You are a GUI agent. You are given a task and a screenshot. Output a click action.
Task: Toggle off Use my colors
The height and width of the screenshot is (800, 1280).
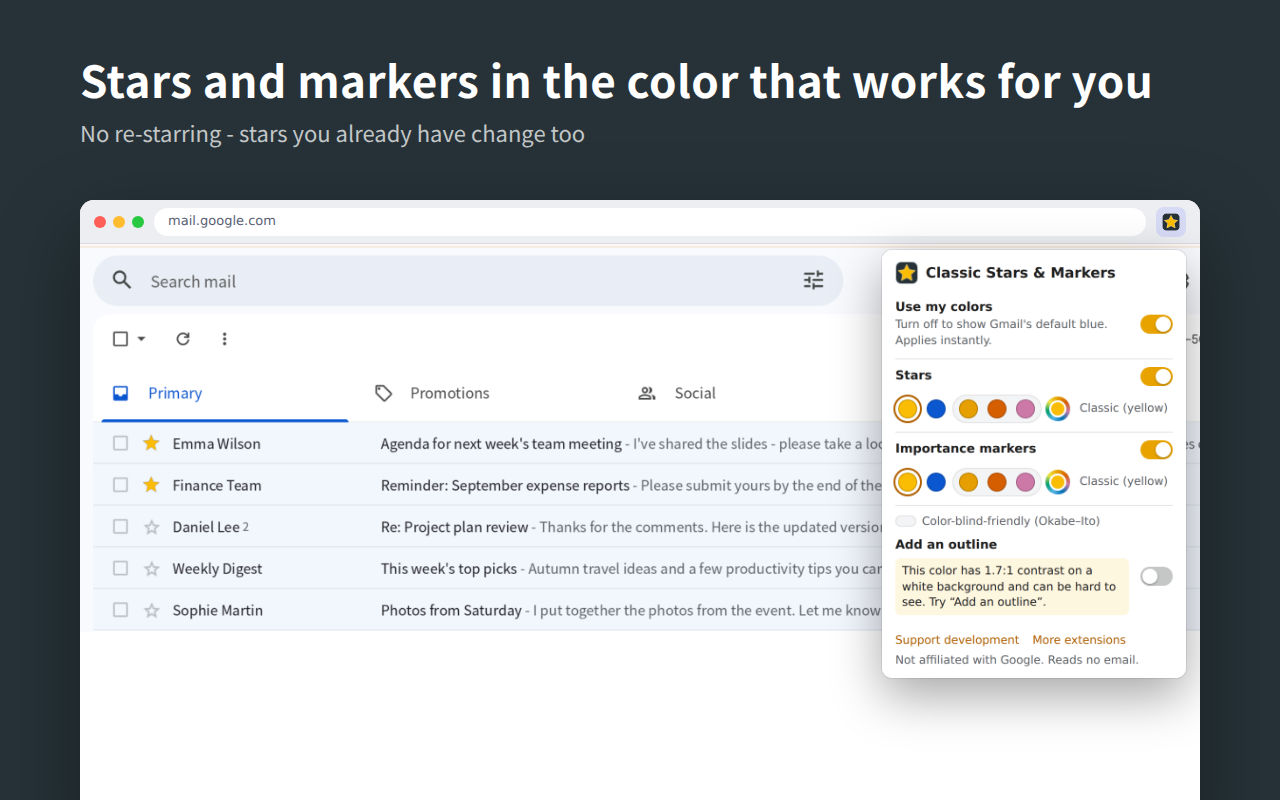point(1156,324)
